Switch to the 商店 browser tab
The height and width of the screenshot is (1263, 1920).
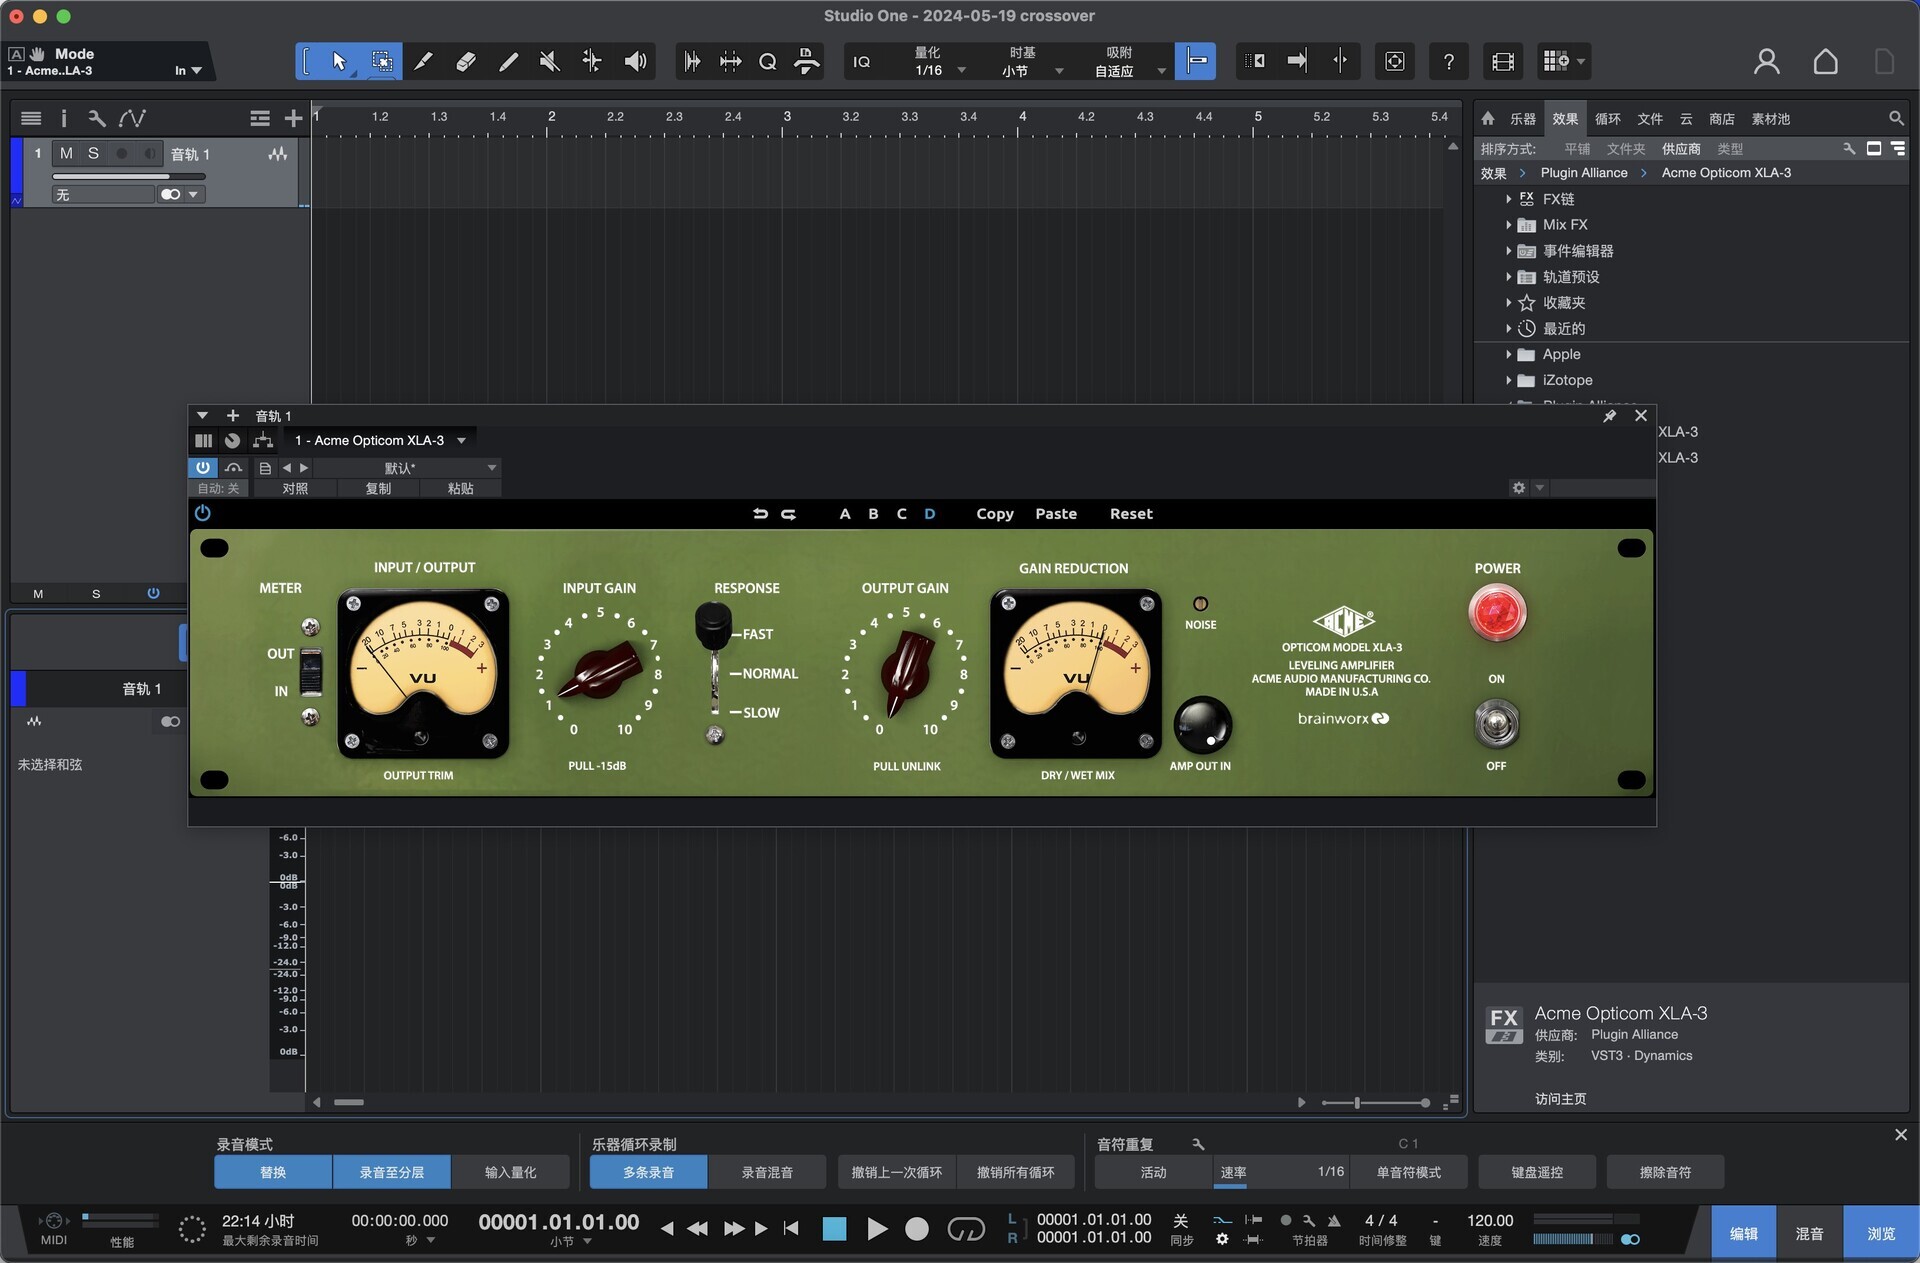[x=1721, y=119]
